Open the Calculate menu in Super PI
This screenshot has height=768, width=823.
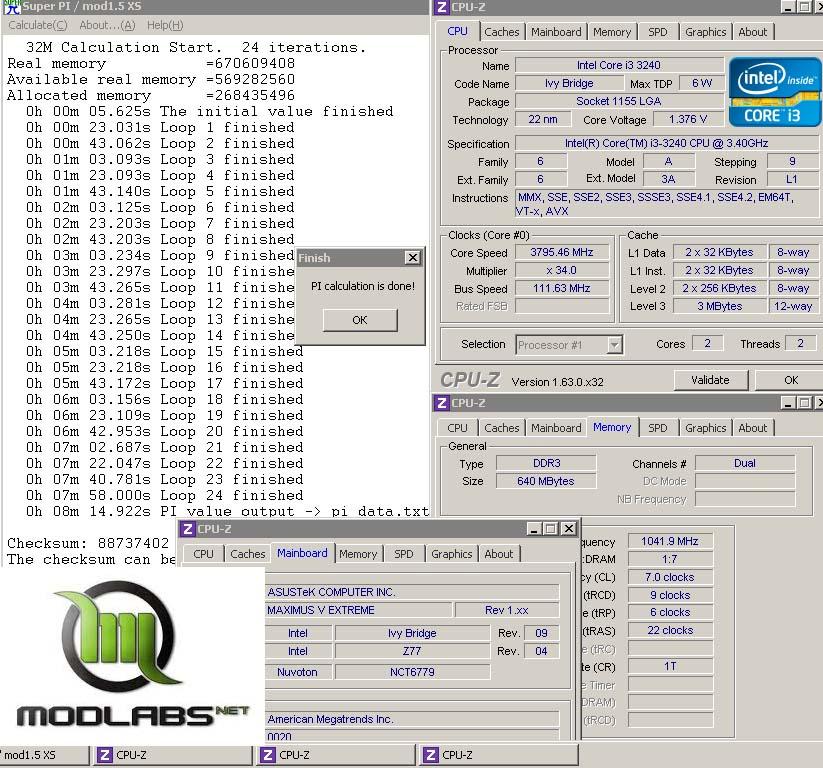pos(38,25)
